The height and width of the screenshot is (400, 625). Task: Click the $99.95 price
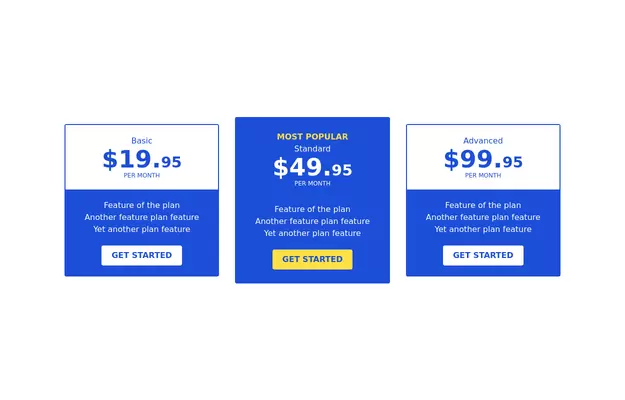483,160
